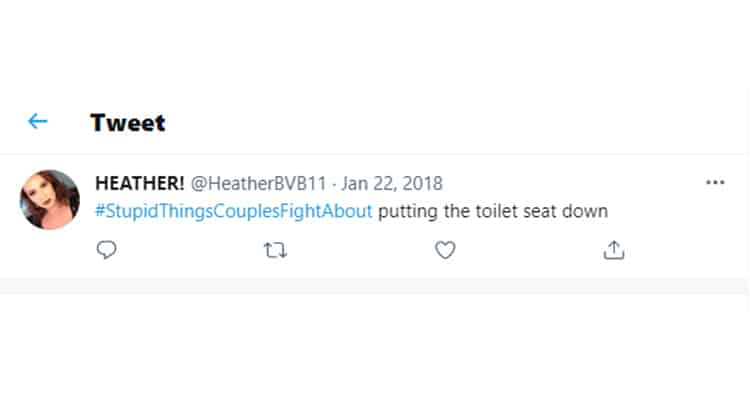The height and width of the screenshot is (400, 750).
Task: Follow the #StupidThingsCouplesFightAbout hashtag link
Action: coord(233,211)
